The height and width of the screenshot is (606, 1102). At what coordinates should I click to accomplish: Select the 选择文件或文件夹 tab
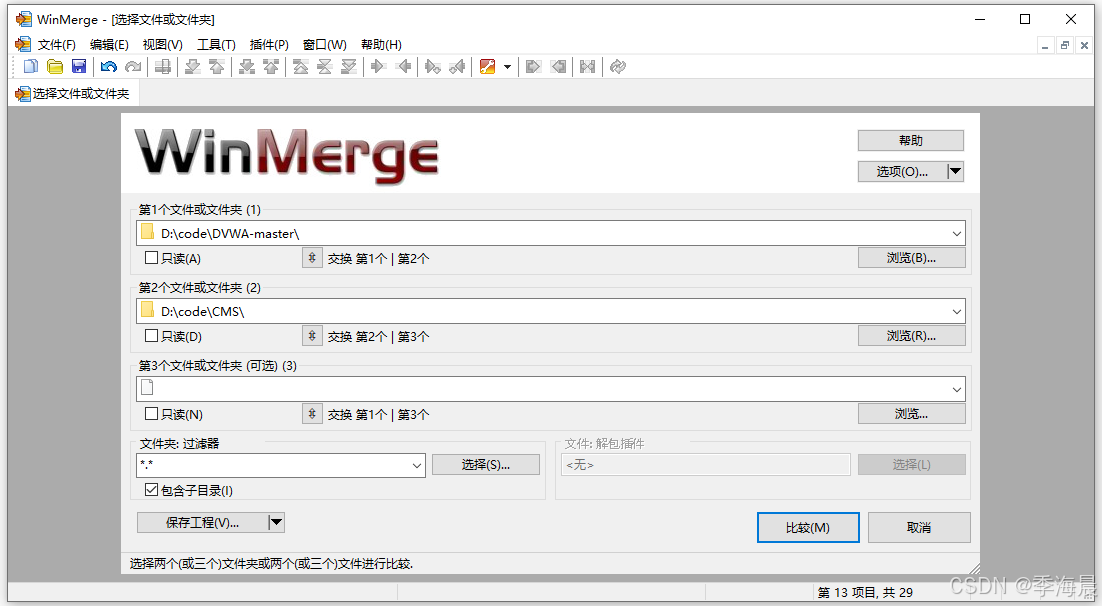(x=73, y=94)
